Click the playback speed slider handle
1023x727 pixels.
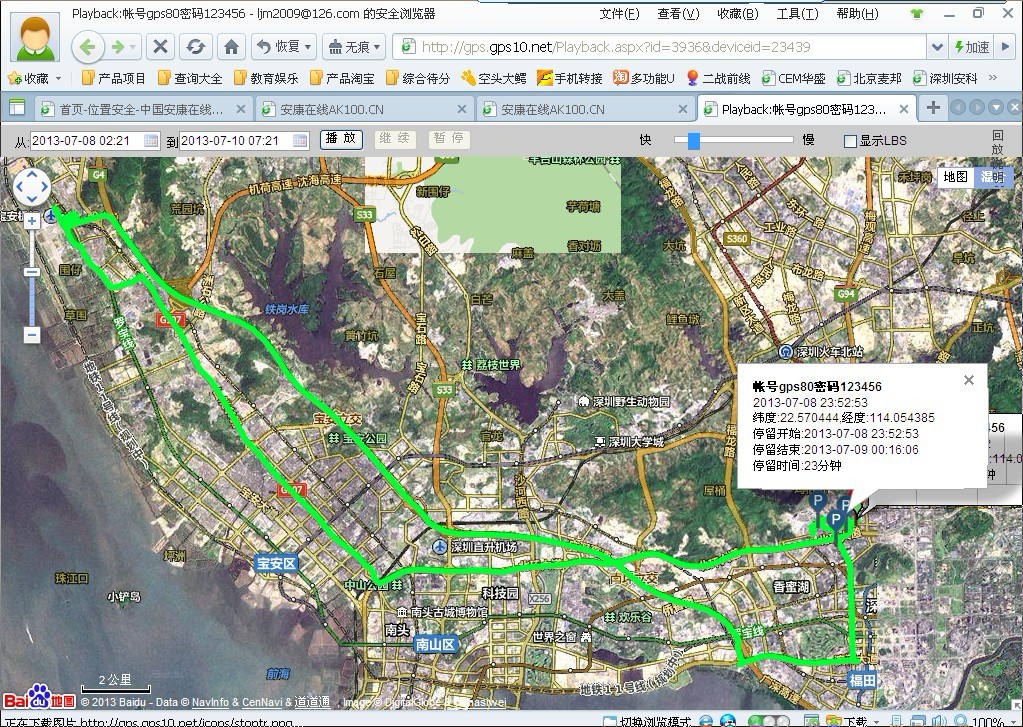coord(694,140)
